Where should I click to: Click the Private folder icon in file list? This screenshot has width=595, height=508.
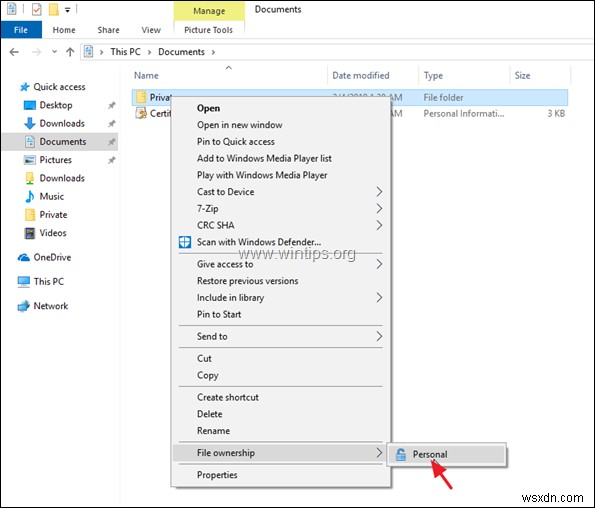tap(141, 97)
